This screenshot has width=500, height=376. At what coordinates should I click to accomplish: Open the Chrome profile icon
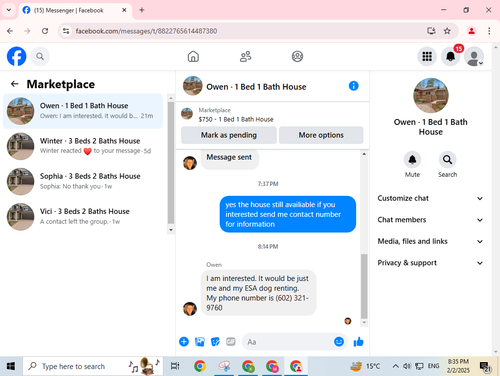click(x=471, y=31)
